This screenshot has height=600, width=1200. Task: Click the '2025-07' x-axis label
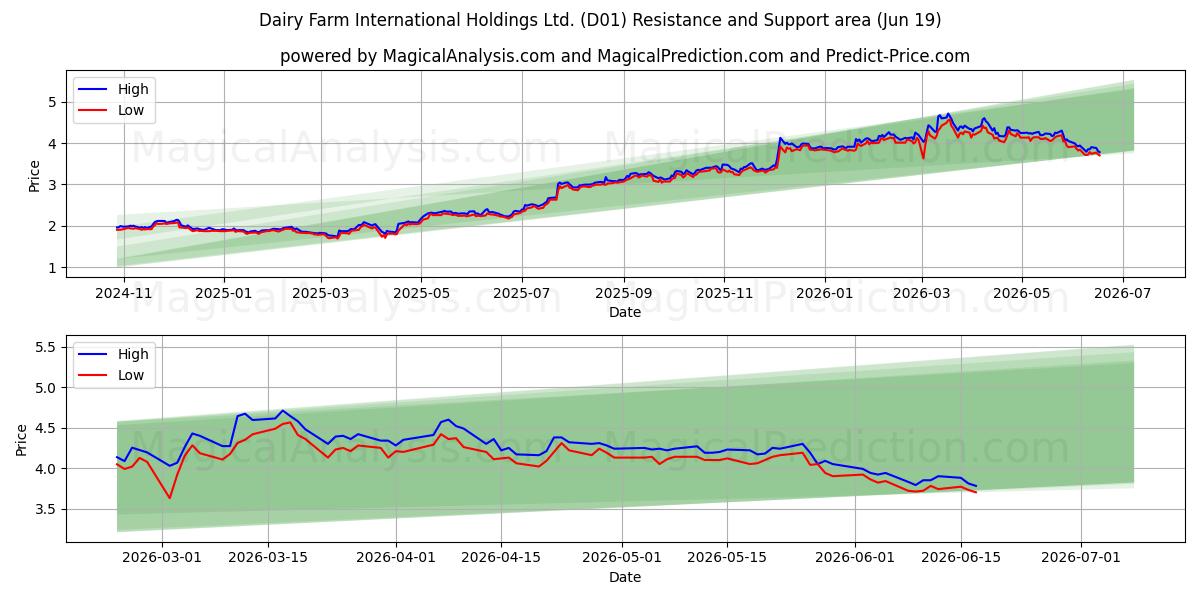pos(521,294)
